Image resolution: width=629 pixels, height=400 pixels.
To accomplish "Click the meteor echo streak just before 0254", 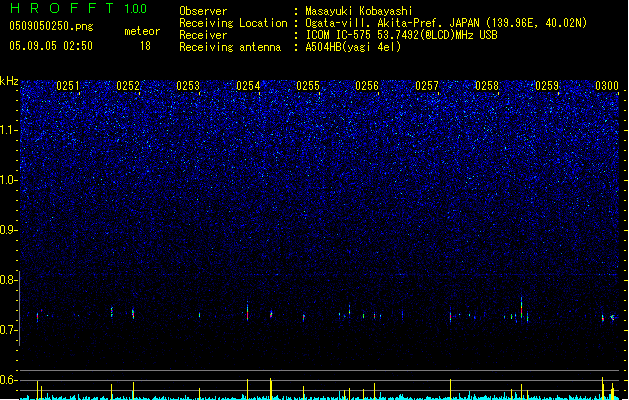I will click(x=248, y=311).
